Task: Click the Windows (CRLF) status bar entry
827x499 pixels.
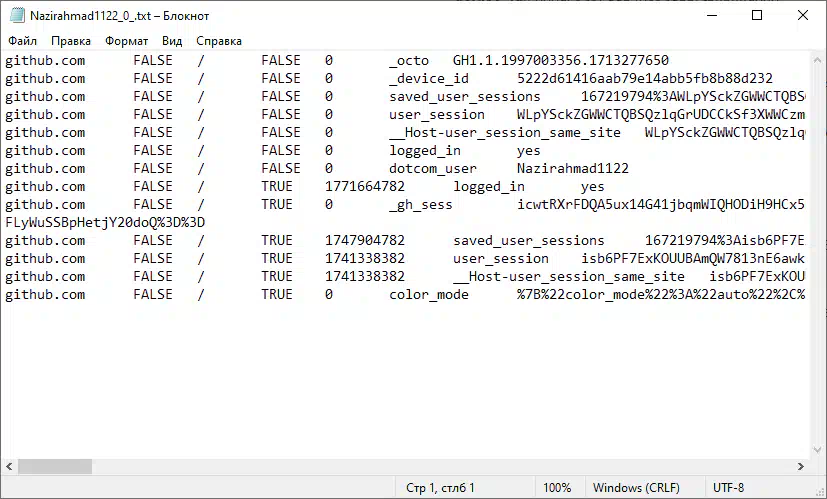Action: [636, 488]
